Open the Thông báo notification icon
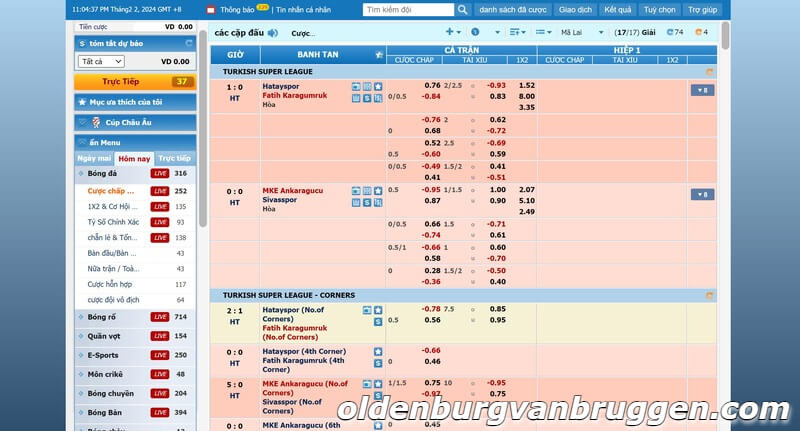This screenshot has width=800, height=431. pyautogui.click(x=211, y=10)
